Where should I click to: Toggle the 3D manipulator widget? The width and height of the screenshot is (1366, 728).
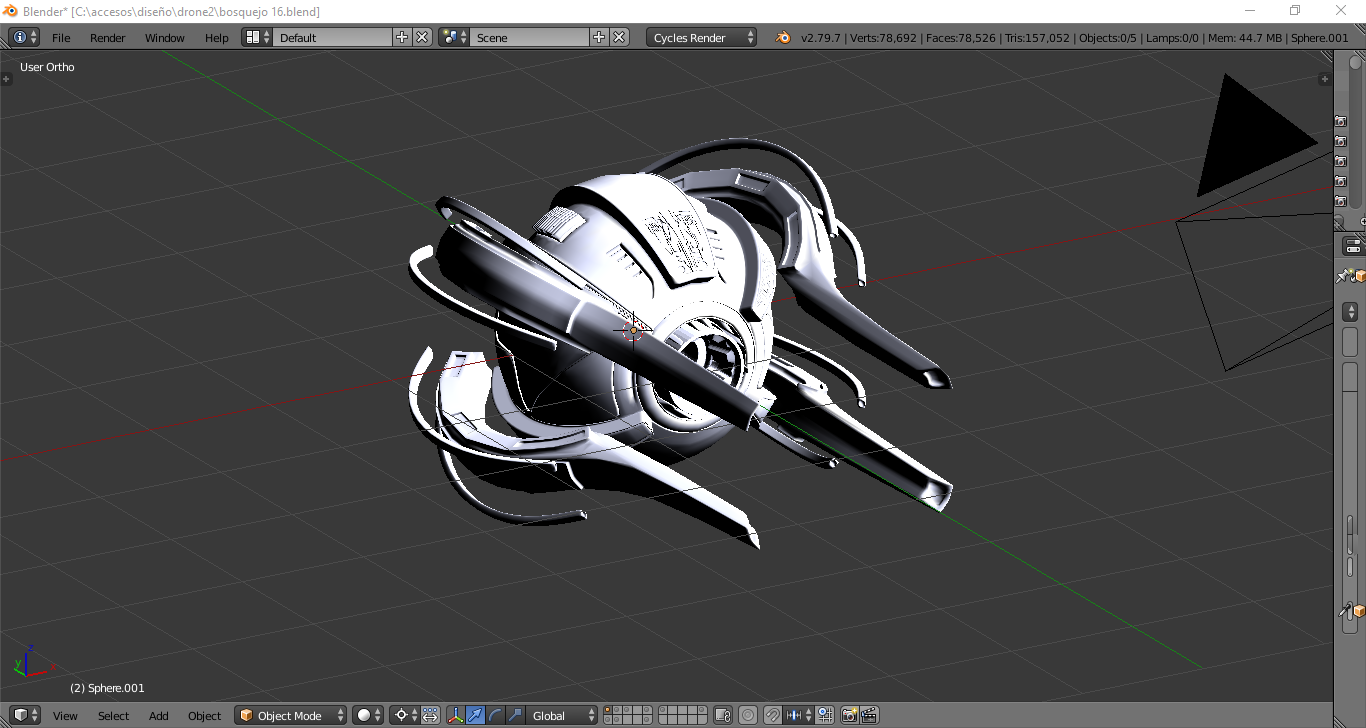(456, 715)
